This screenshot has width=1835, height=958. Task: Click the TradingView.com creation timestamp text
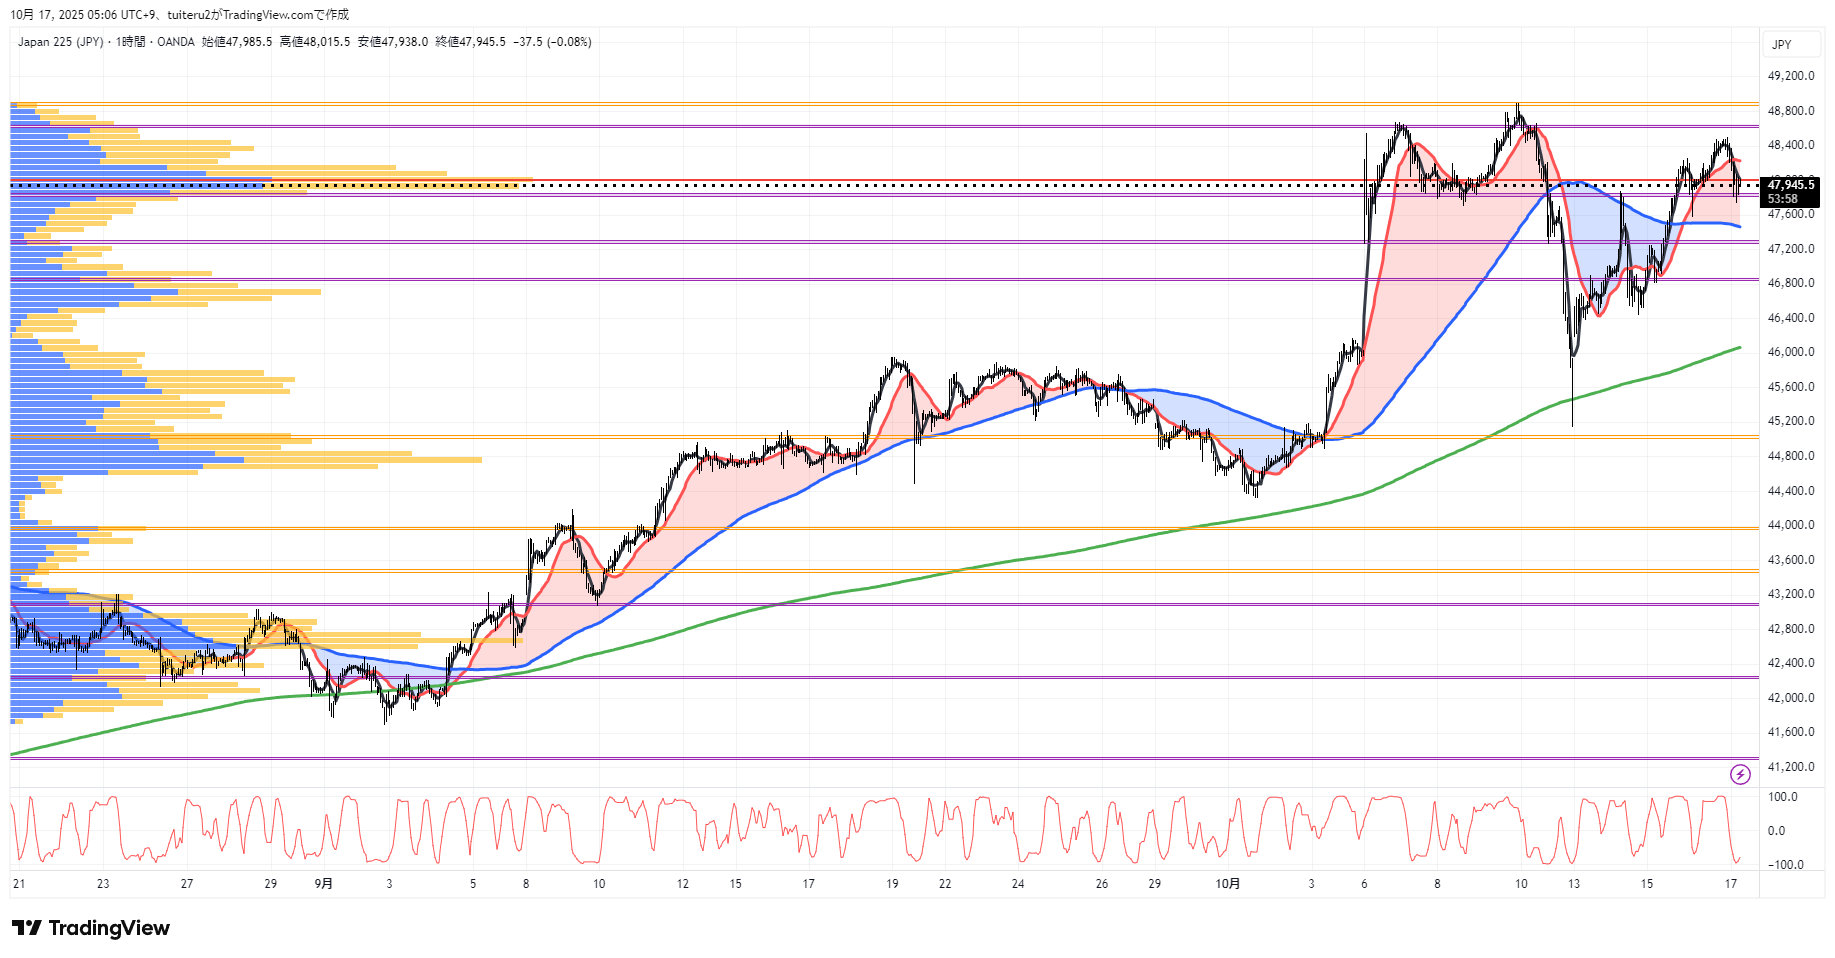point(180,15)
